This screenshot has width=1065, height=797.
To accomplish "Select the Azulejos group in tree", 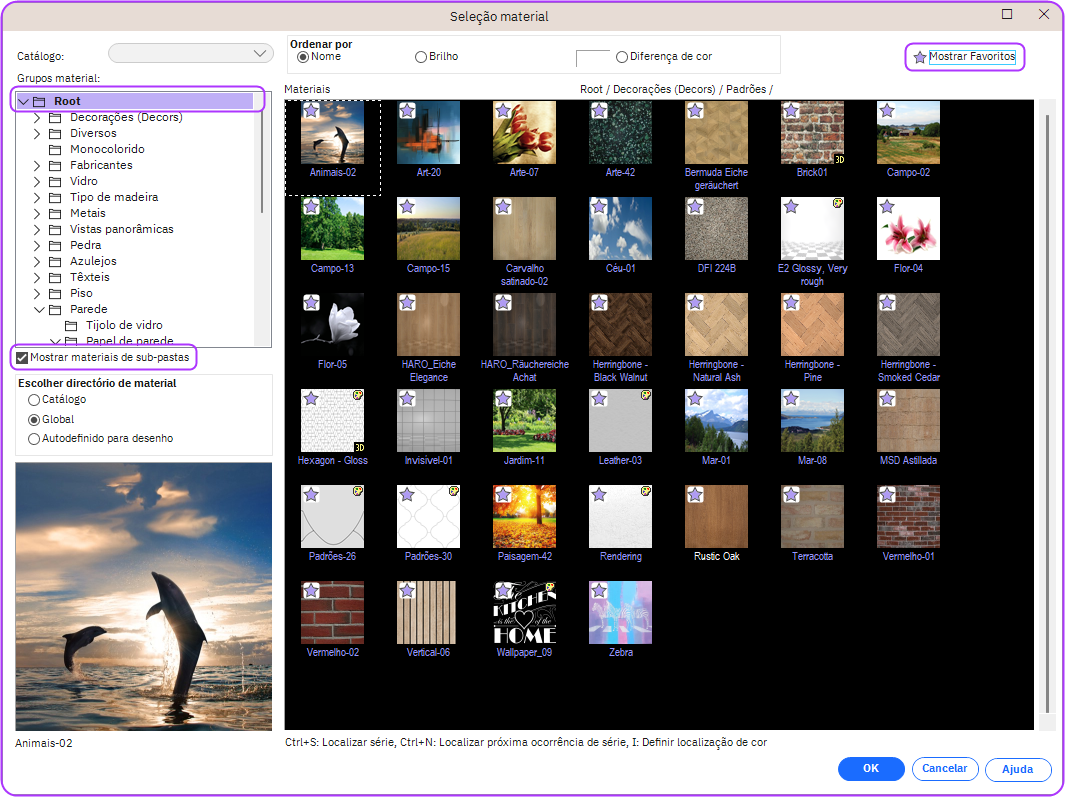I will [93, 261].
